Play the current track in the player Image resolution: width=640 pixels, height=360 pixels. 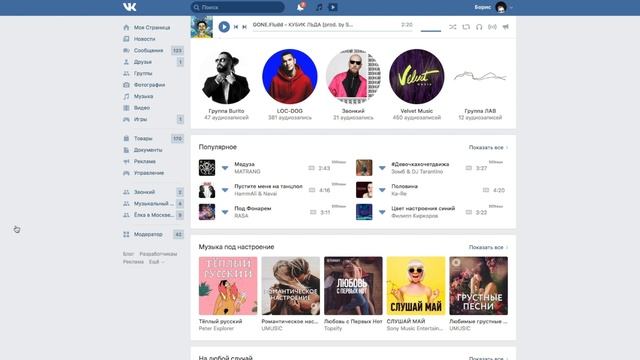pos(224,27)
